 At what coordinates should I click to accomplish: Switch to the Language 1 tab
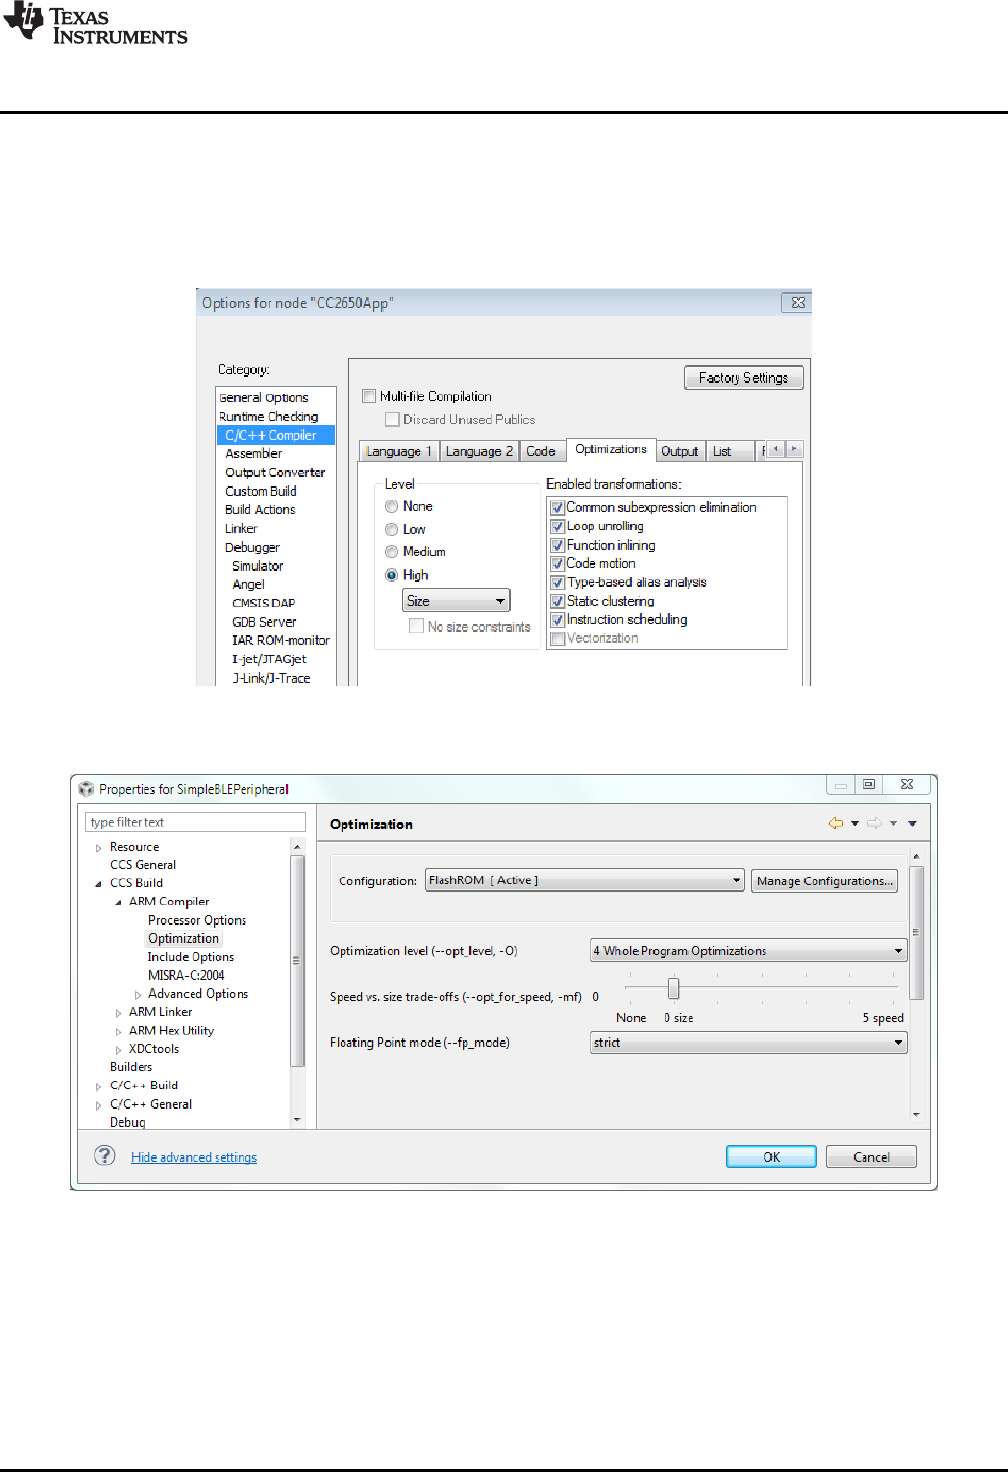click(399, 451)
